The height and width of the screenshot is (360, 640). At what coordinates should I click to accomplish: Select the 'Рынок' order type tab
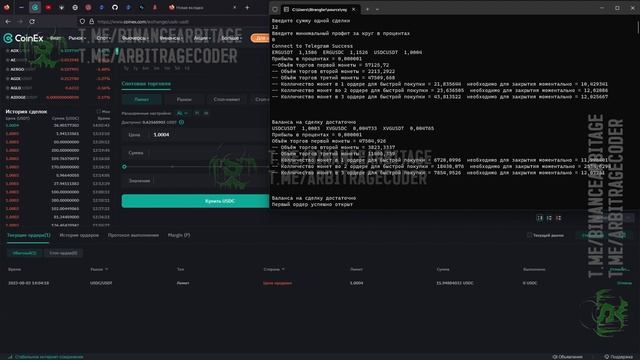184,99
